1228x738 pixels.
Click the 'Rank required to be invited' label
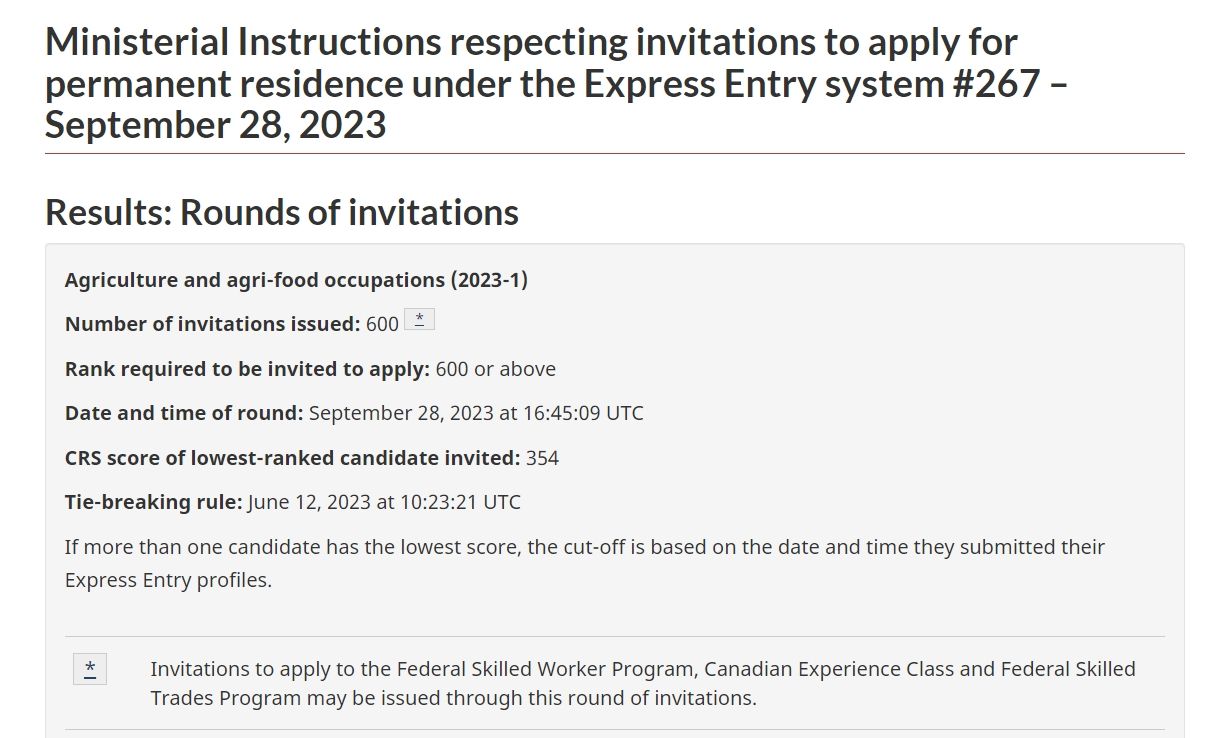coord(247,368)
